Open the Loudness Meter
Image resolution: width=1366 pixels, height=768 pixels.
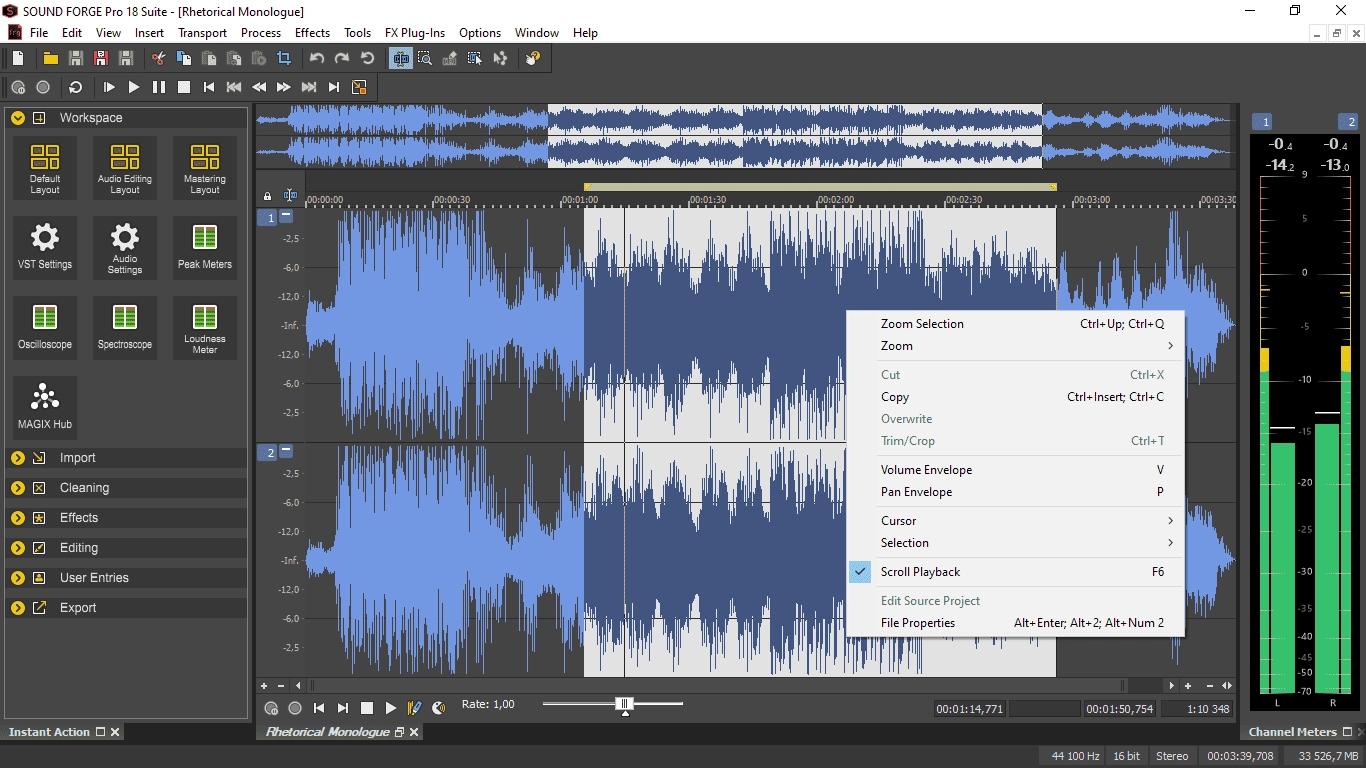pyautogui.click(x=205, y=328)
